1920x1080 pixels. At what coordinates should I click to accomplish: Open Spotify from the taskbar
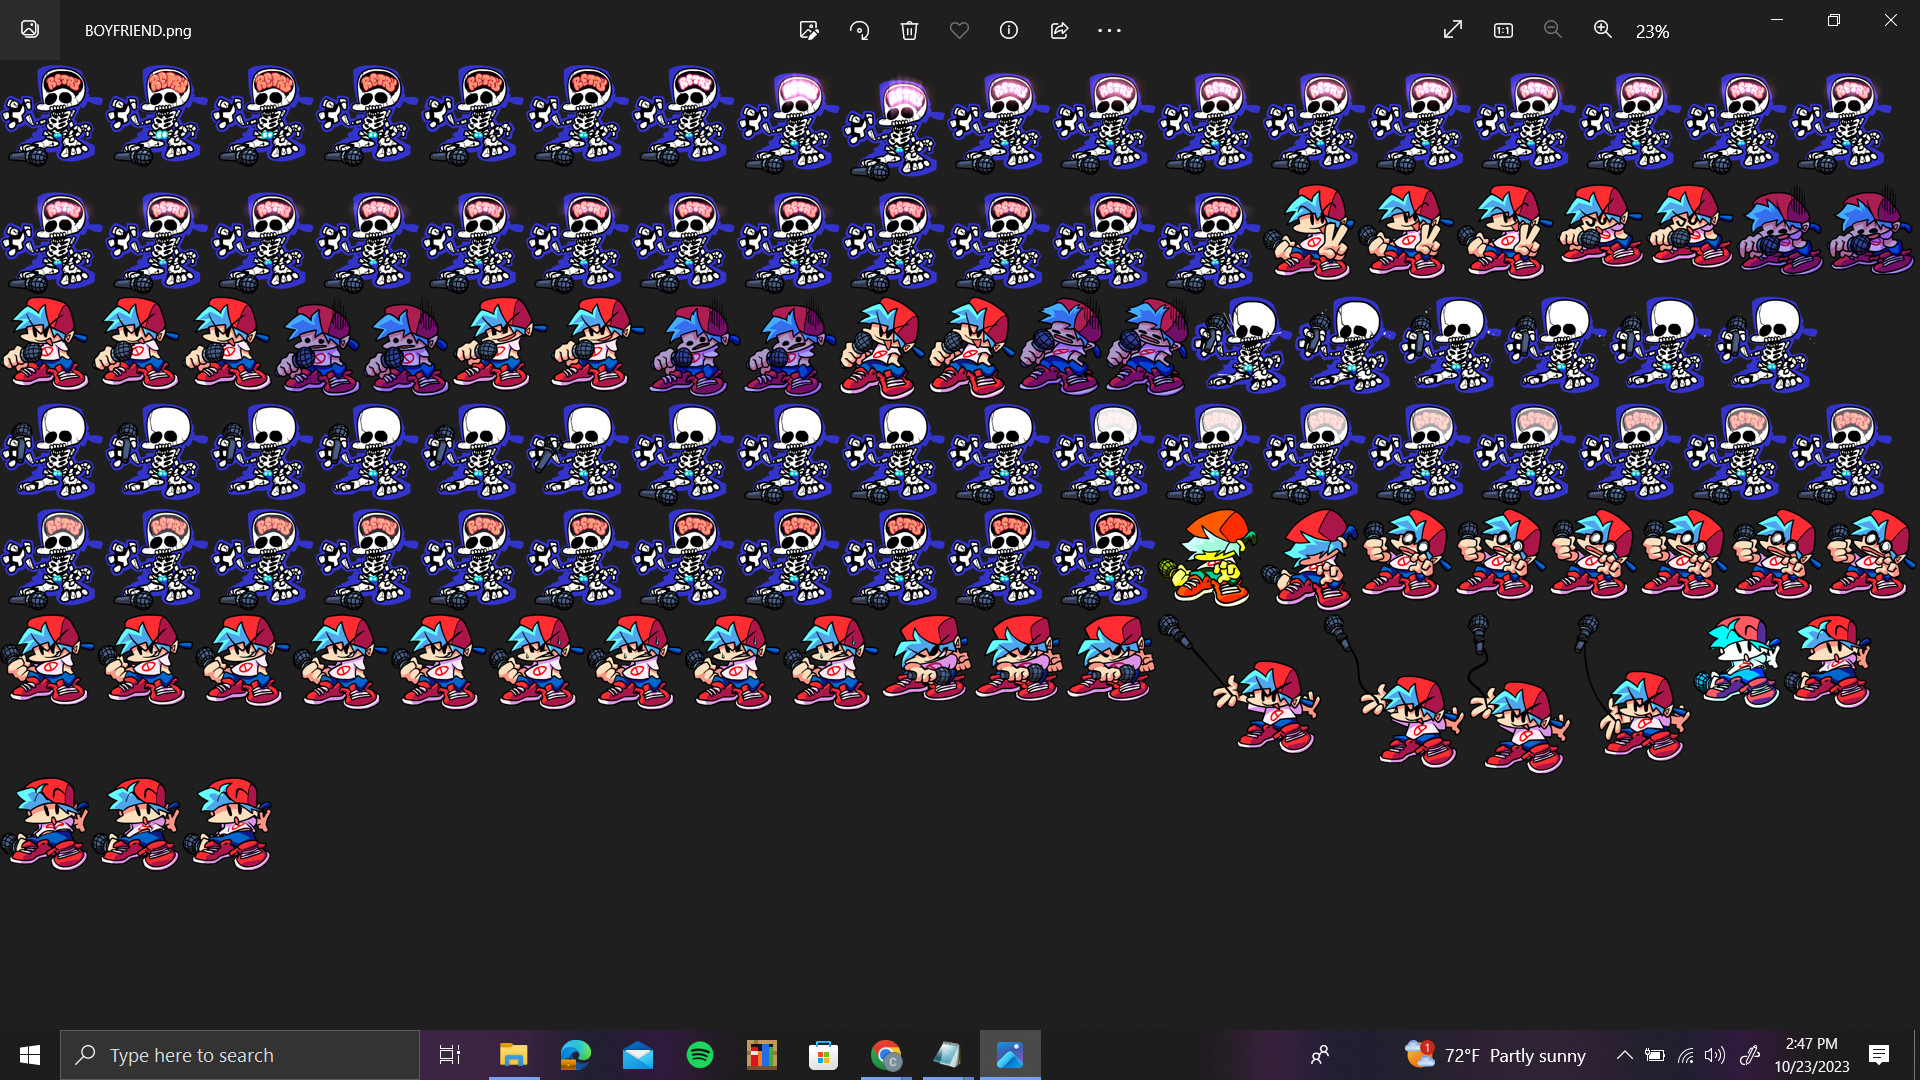coord(700,1055)
